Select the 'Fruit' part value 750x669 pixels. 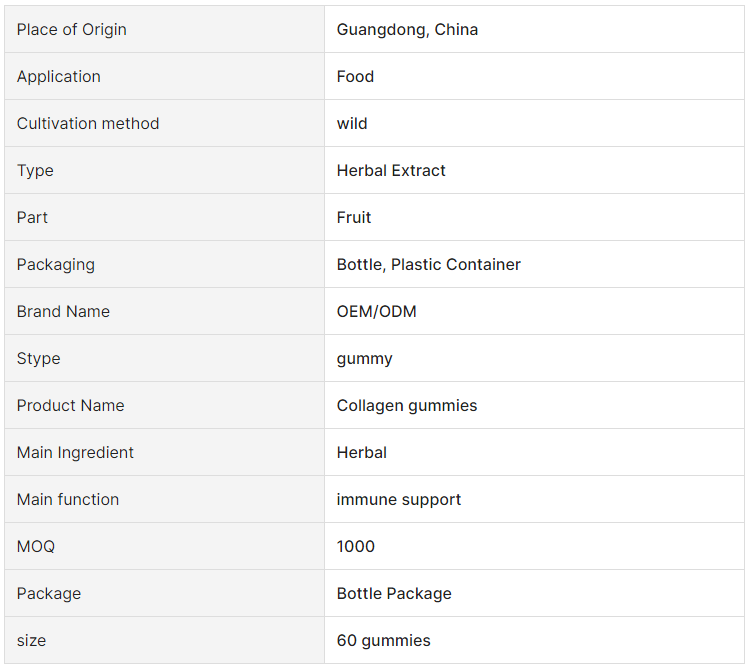354,218
